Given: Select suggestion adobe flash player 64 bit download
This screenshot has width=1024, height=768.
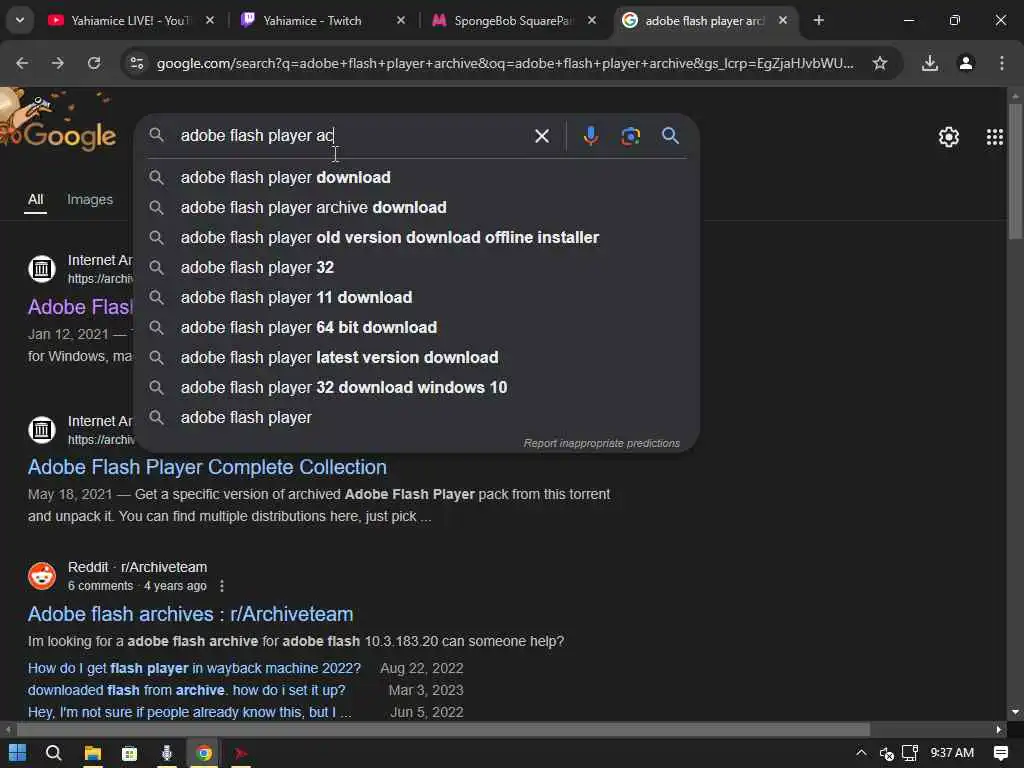Looking at the screenshot, I should coord(417,328).
